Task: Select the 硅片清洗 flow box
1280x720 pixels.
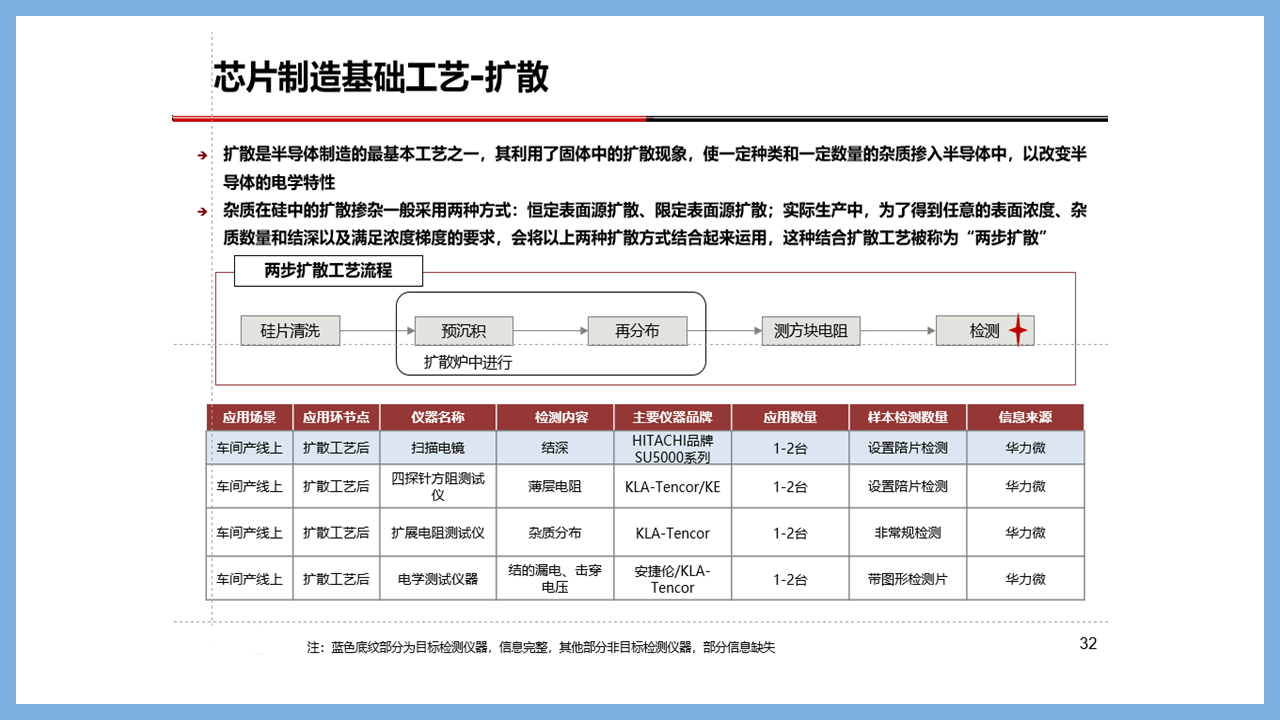Action: click(x=290, y=331)
